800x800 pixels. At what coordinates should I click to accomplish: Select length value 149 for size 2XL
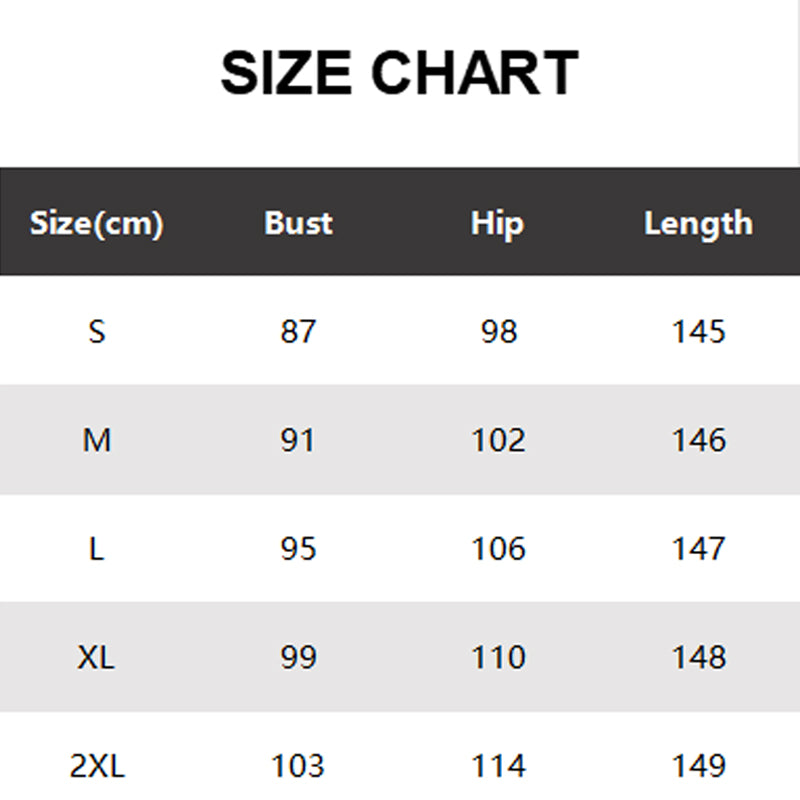pos(698,767)
